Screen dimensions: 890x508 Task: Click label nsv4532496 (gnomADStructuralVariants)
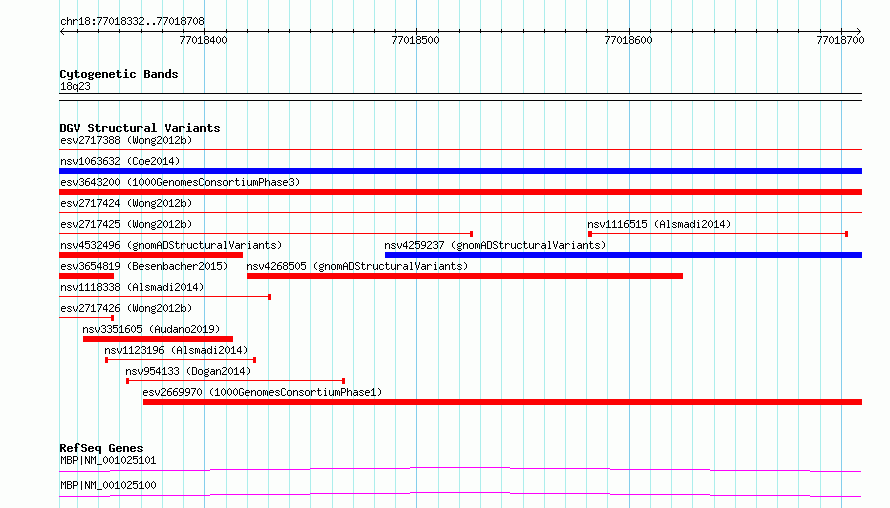(x=171, y=245)
